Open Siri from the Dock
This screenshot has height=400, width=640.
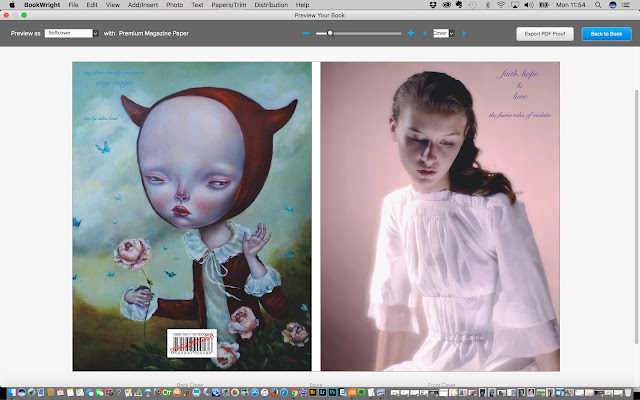[x=22, y=393]
